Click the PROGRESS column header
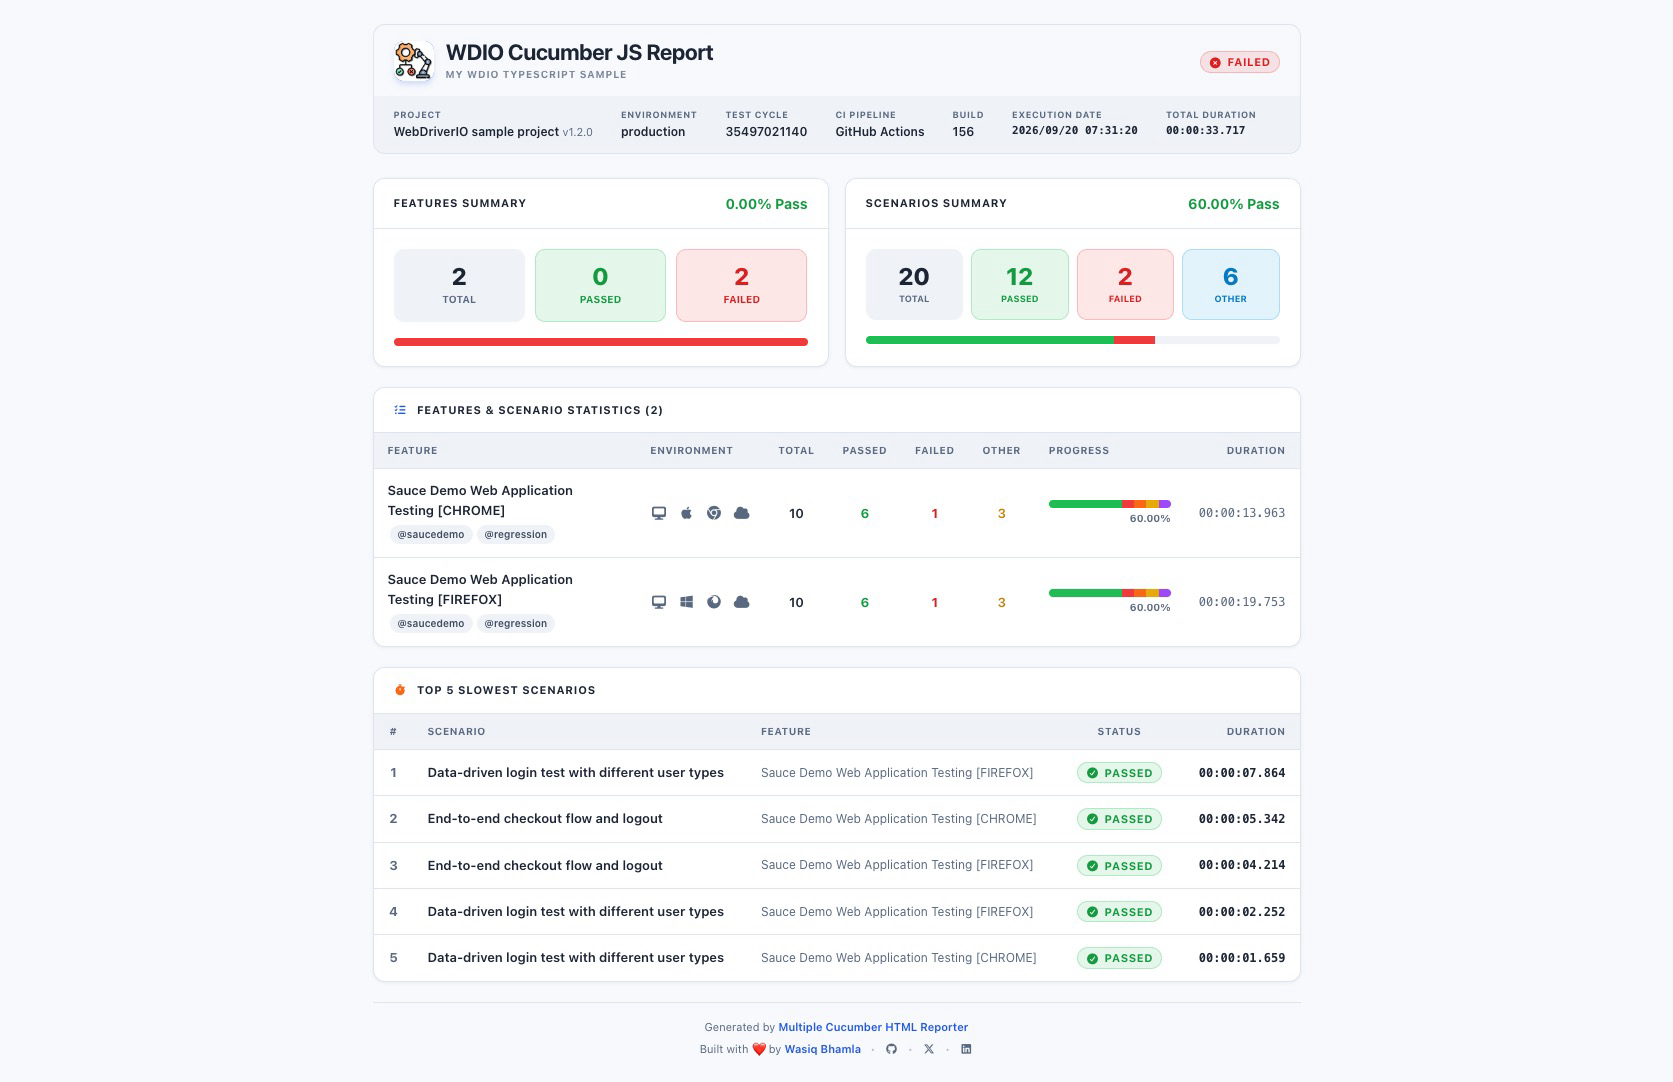Image resolution: width=1673 pixels, height=1082 pixels. (x=1079, y=450)
